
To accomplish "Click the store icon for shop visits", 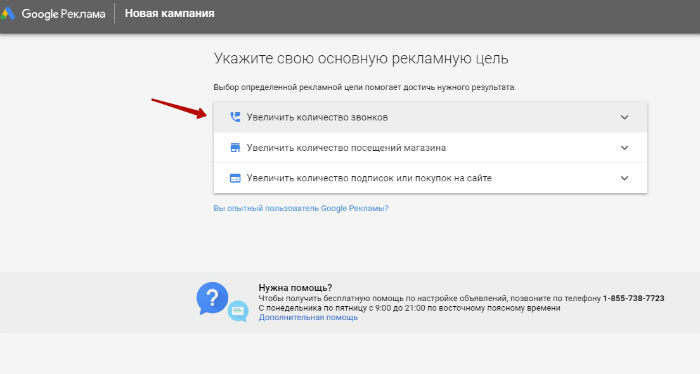I will pyautogui.click(x=235, y=148).
